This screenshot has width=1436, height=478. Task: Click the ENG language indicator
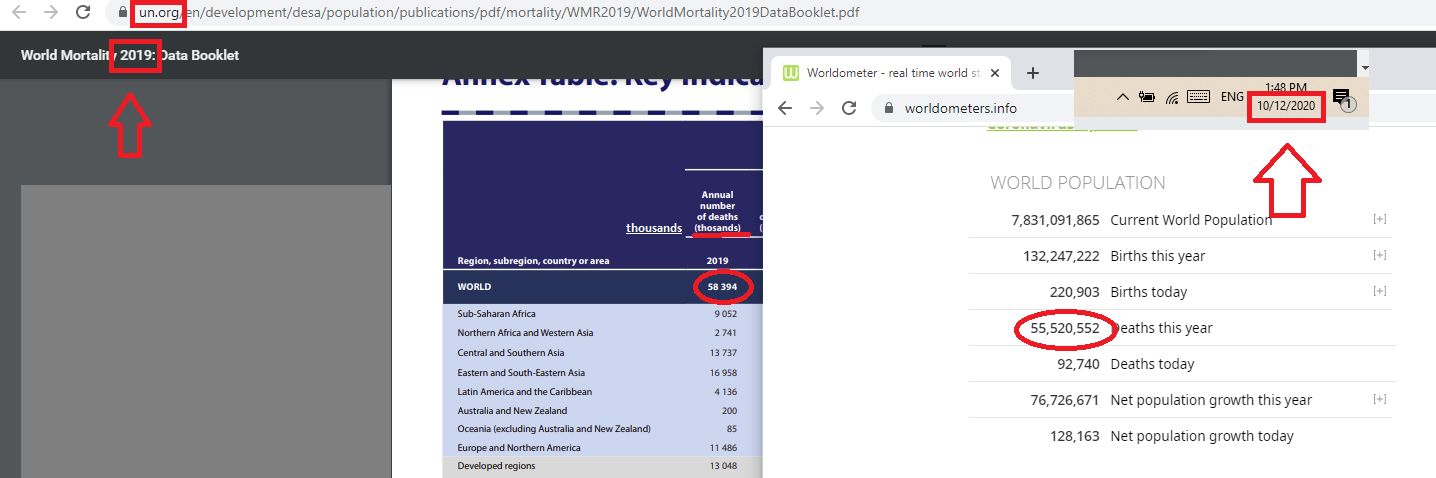pos(1232,97)
